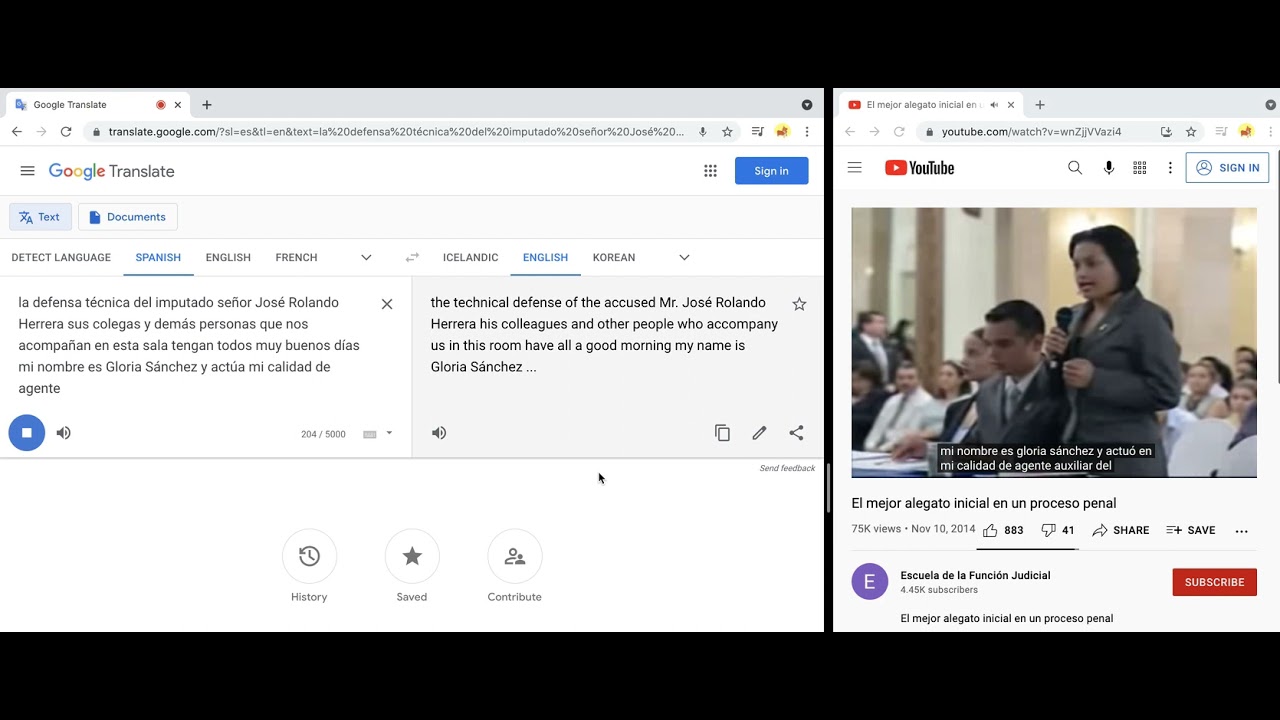Screen dimensions: 1280x720
Task: Expand more source languages dropdown
Action: (366, 257)
